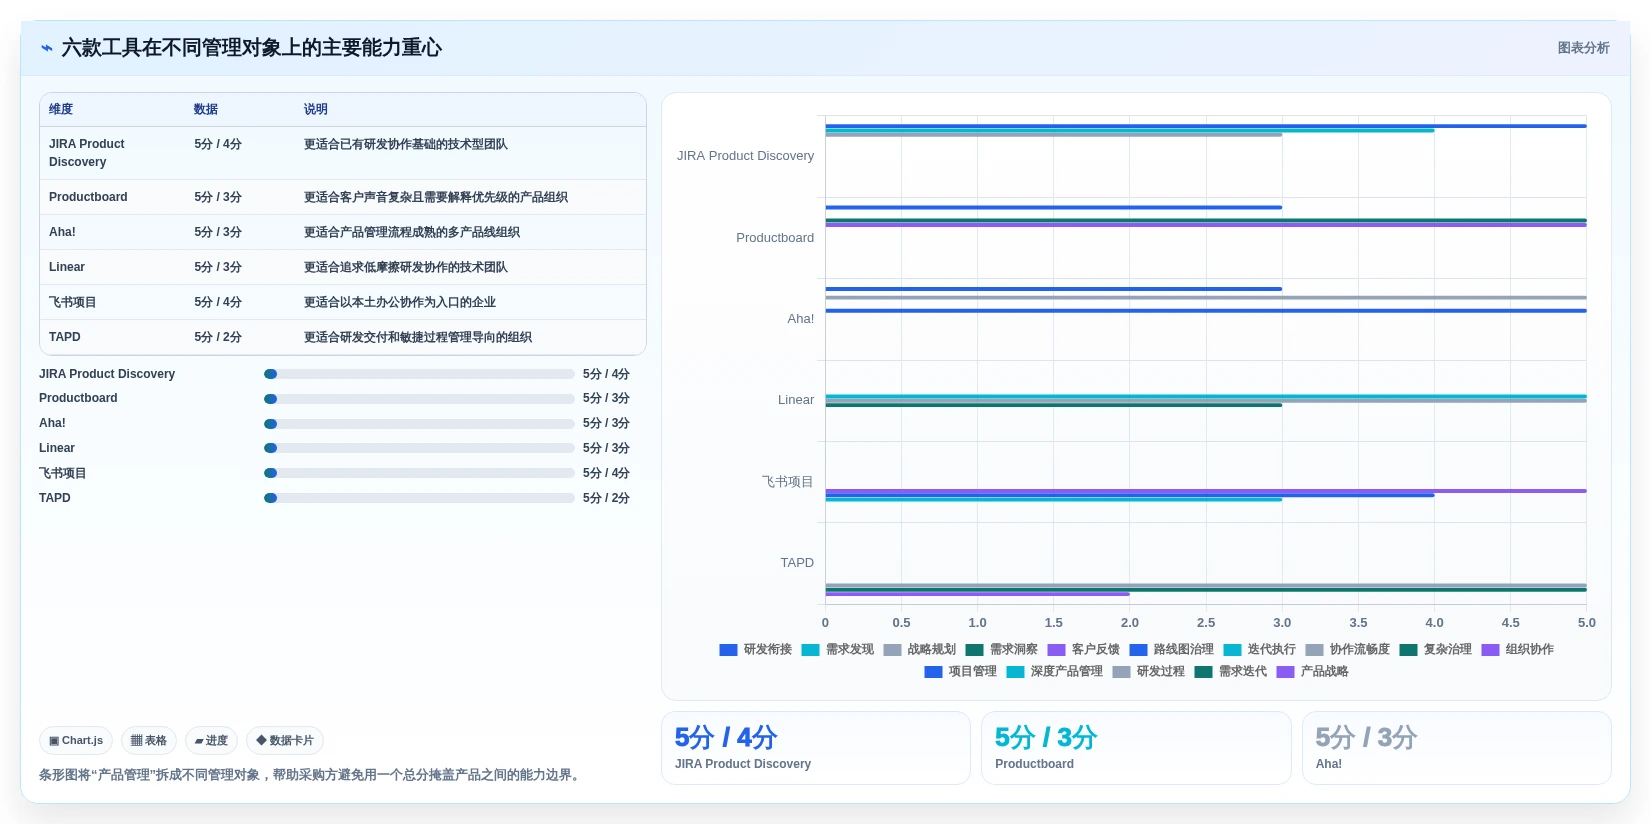Toggle the 复杂治理 legend item

pyautogui.click(x=1436, y=650)
